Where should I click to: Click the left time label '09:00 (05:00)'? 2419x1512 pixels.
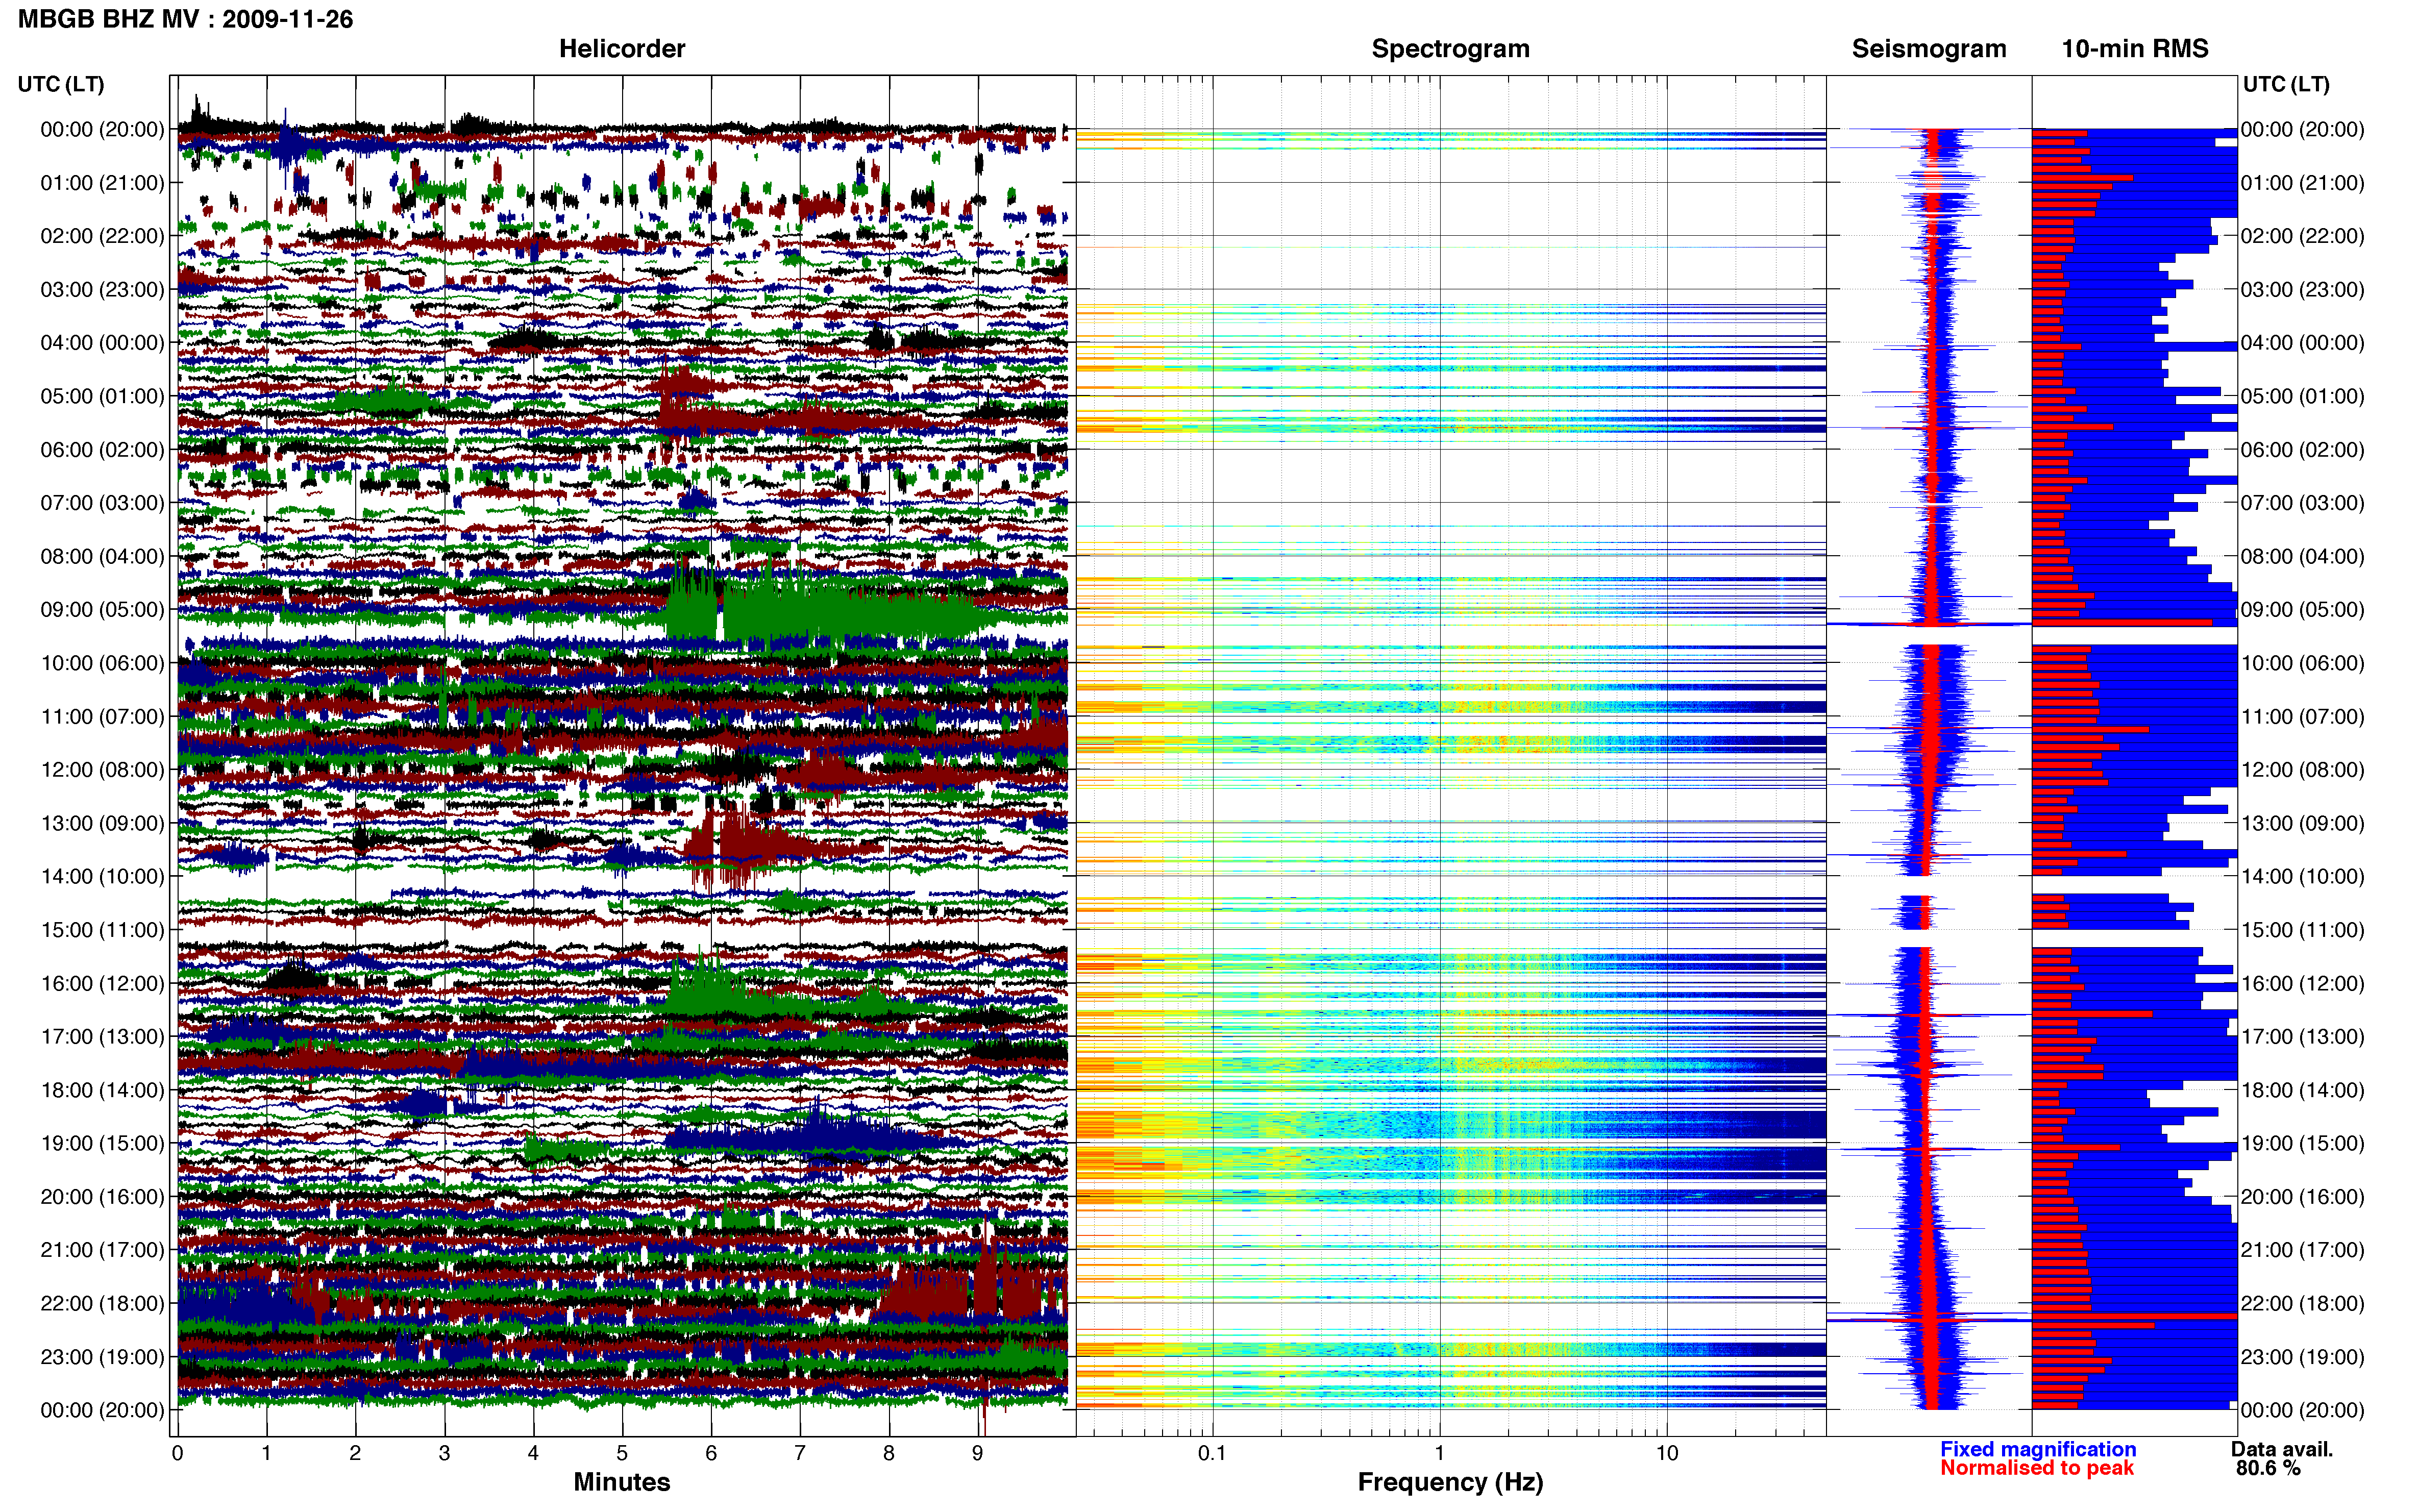[102, 610]
